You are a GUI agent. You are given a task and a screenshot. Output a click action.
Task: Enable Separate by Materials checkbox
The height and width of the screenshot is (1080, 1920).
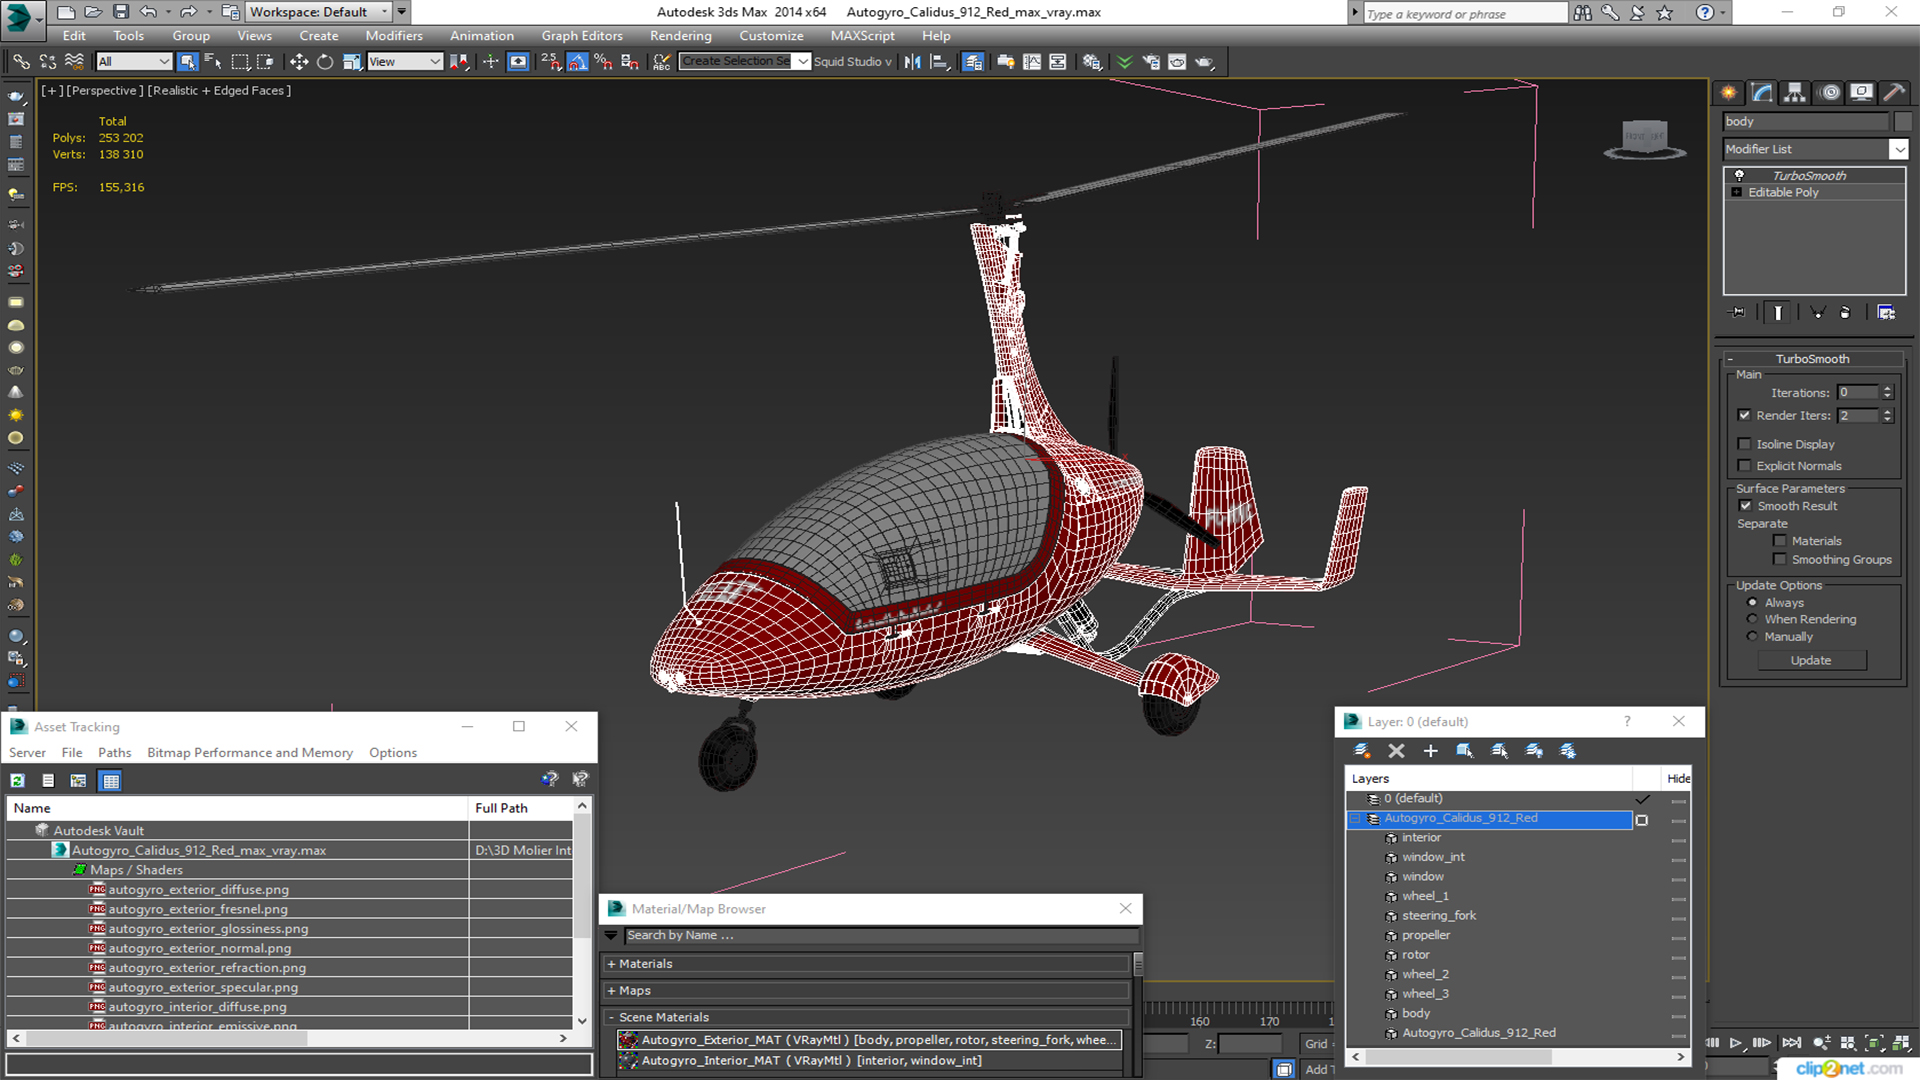point(1780,541)
